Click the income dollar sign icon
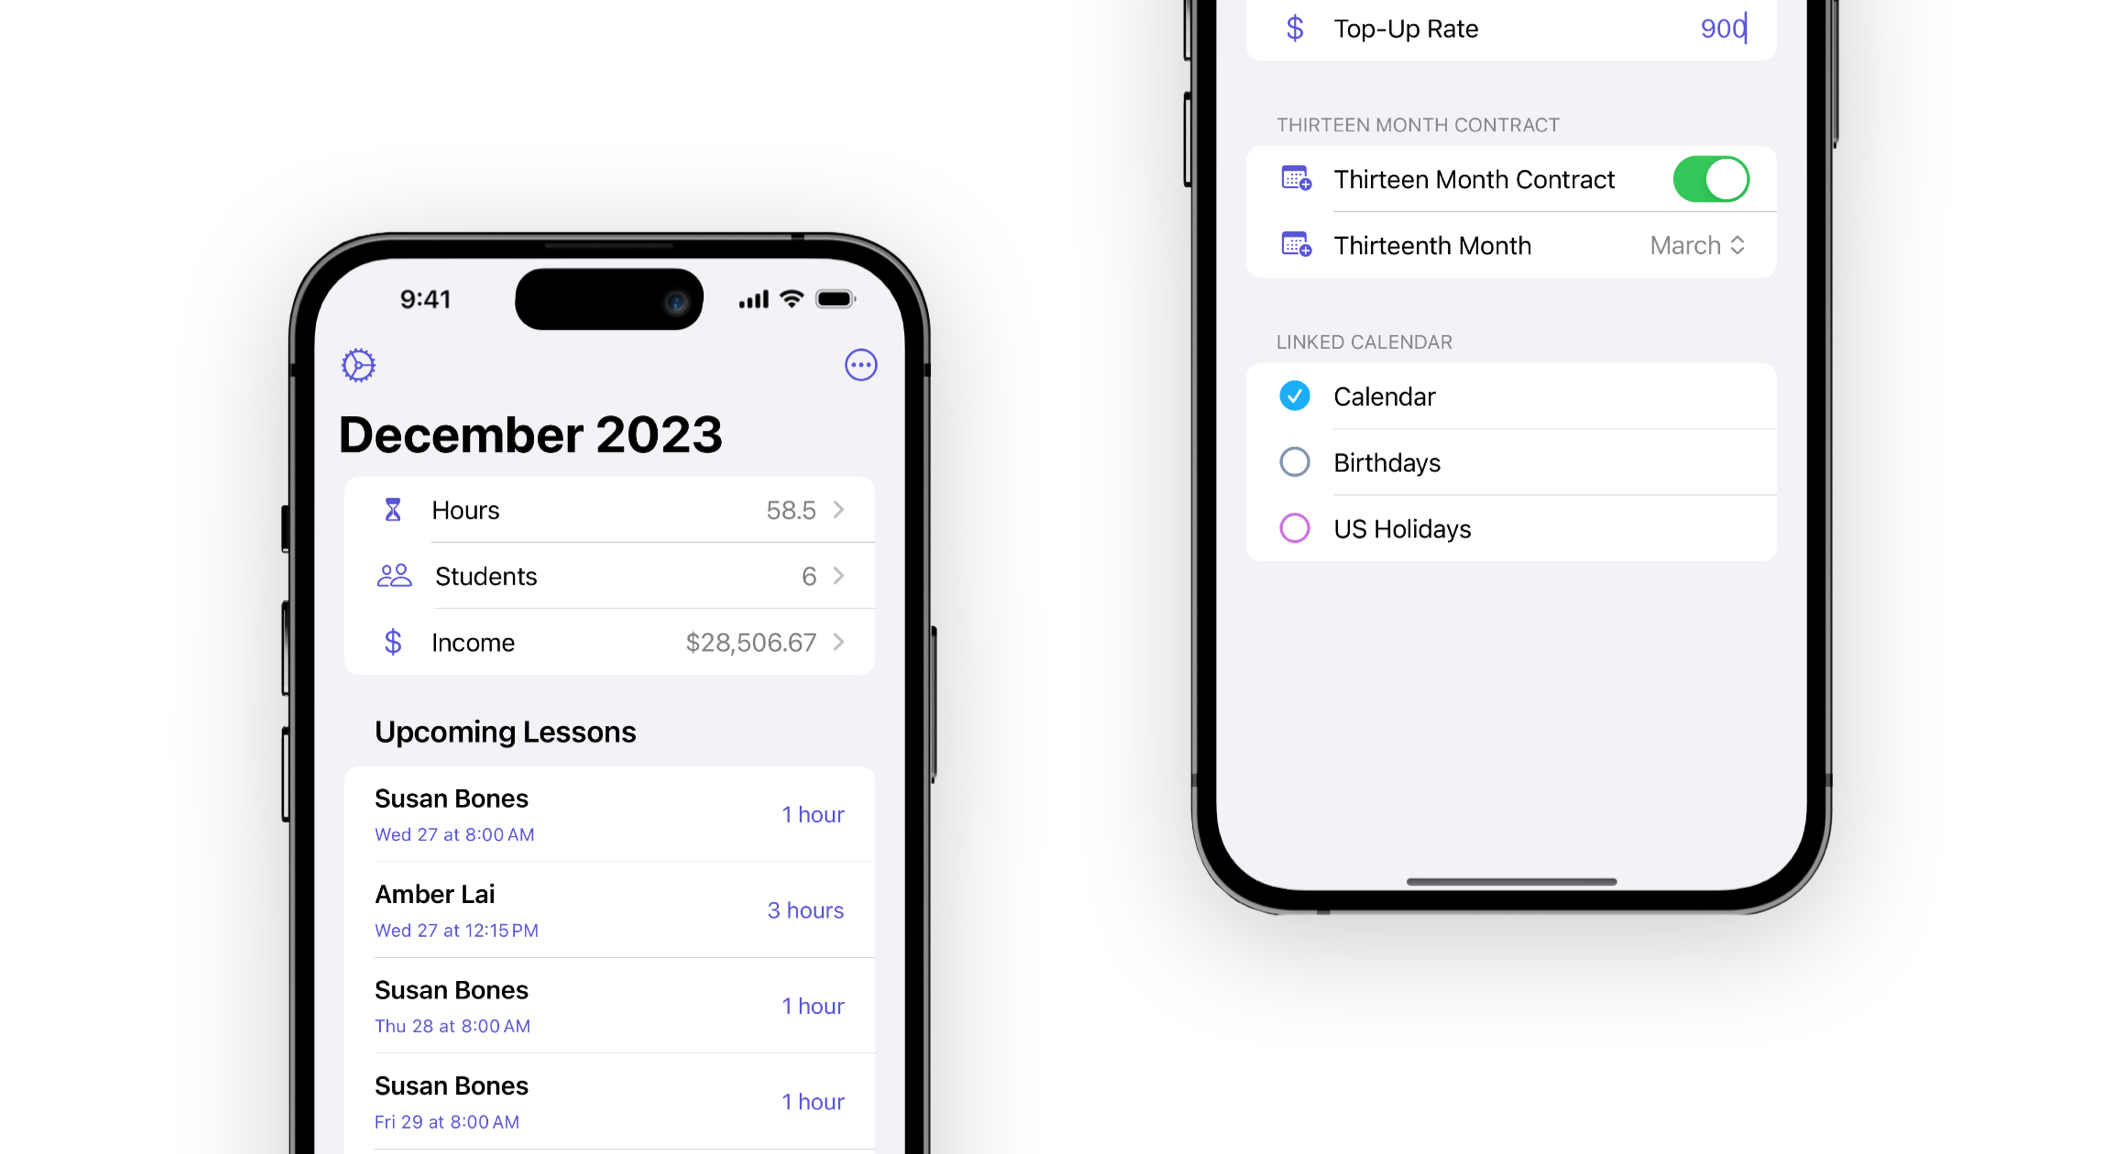 tap(396, 642)
